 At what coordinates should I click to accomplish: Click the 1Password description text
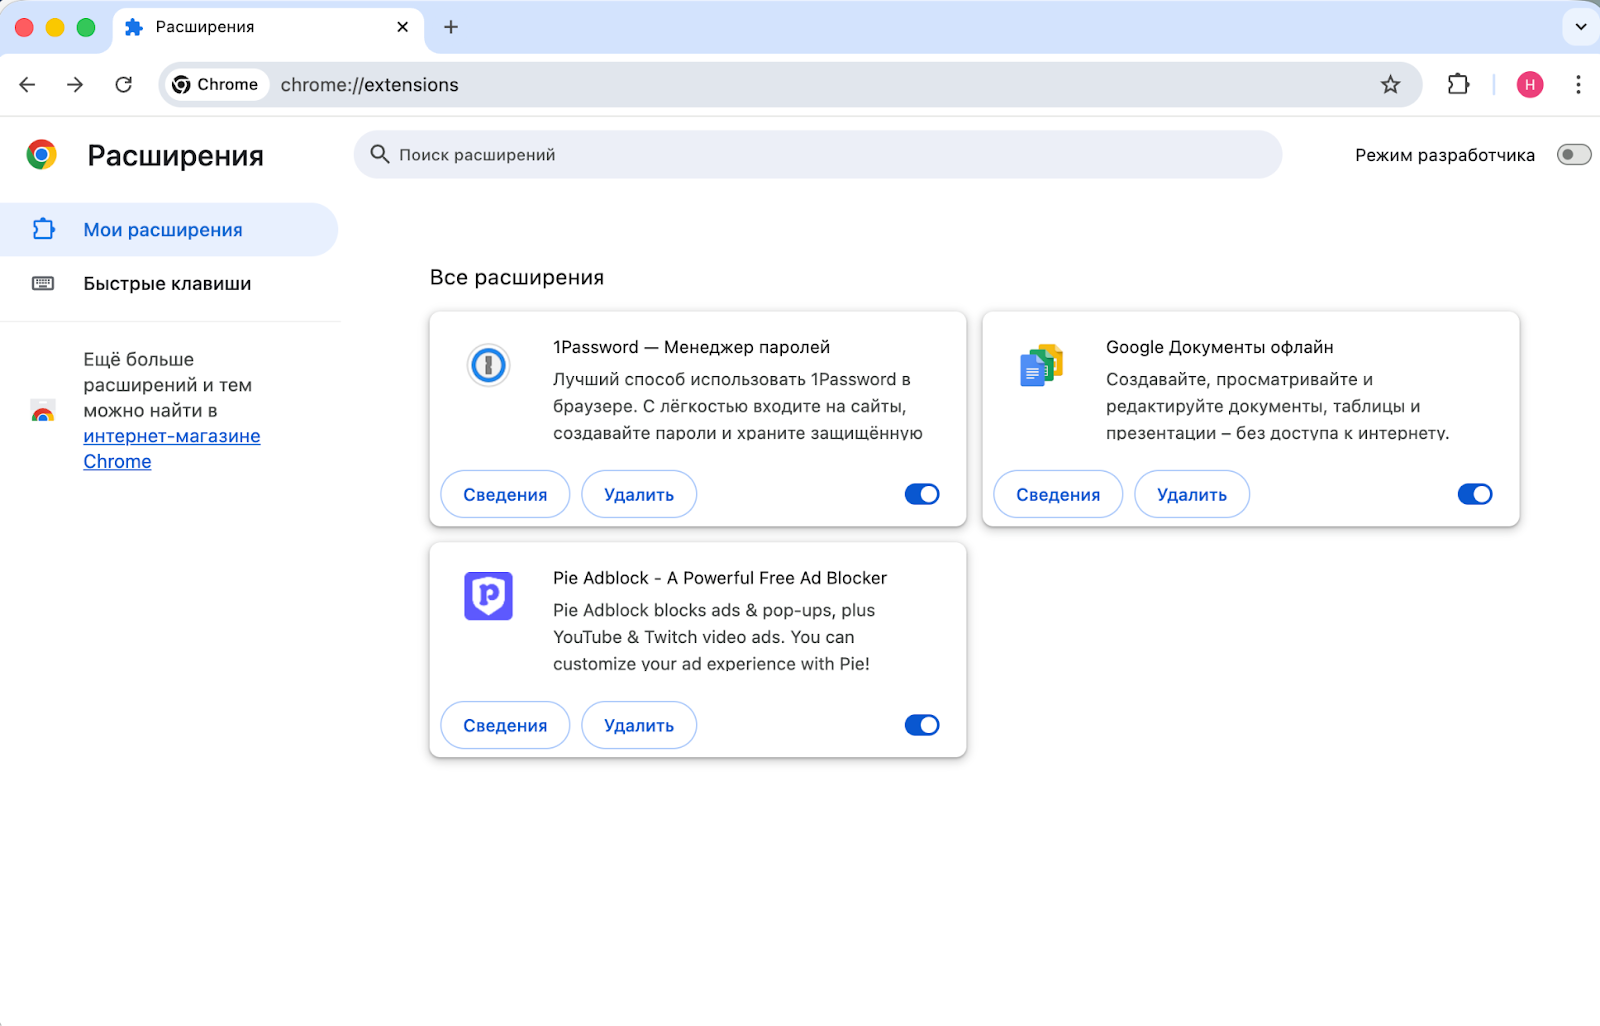(738, 406)
